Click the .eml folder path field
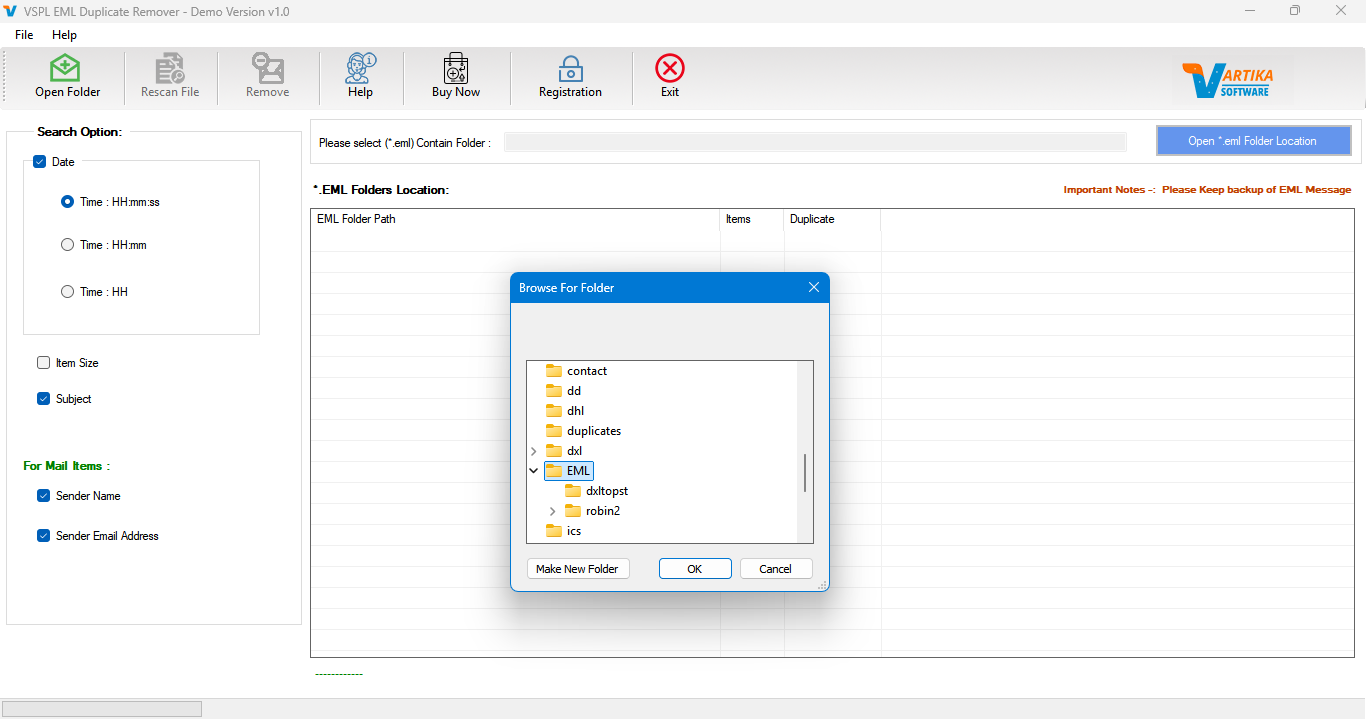Screen dimensions: 1366x720 tap(815, 142)
